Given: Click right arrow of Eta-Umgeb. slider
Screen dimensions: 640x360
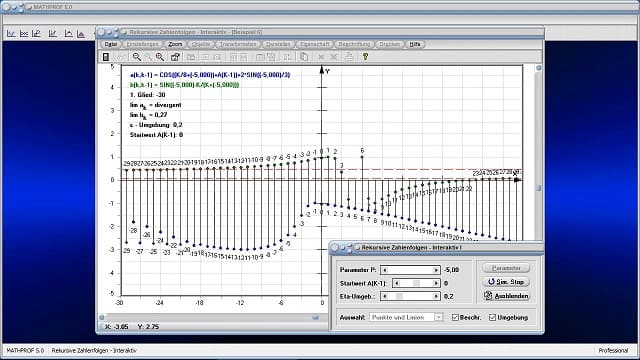Looking at the screenshot, I should coord(436,296).
